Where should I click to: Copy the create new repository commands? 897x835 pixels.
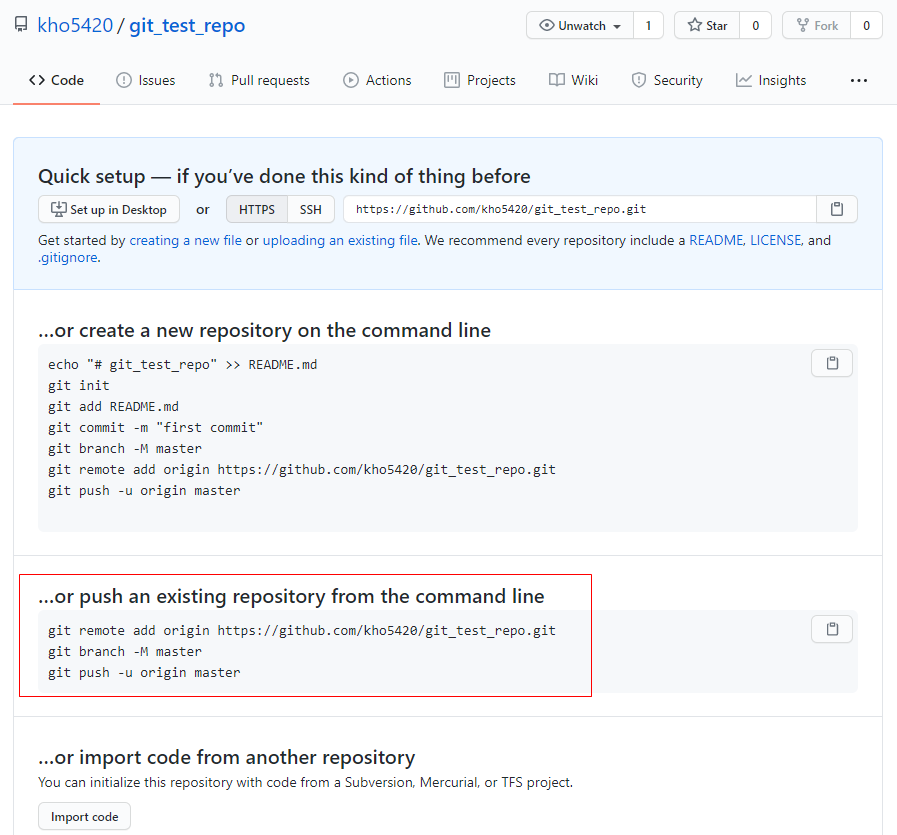[832, 363]
